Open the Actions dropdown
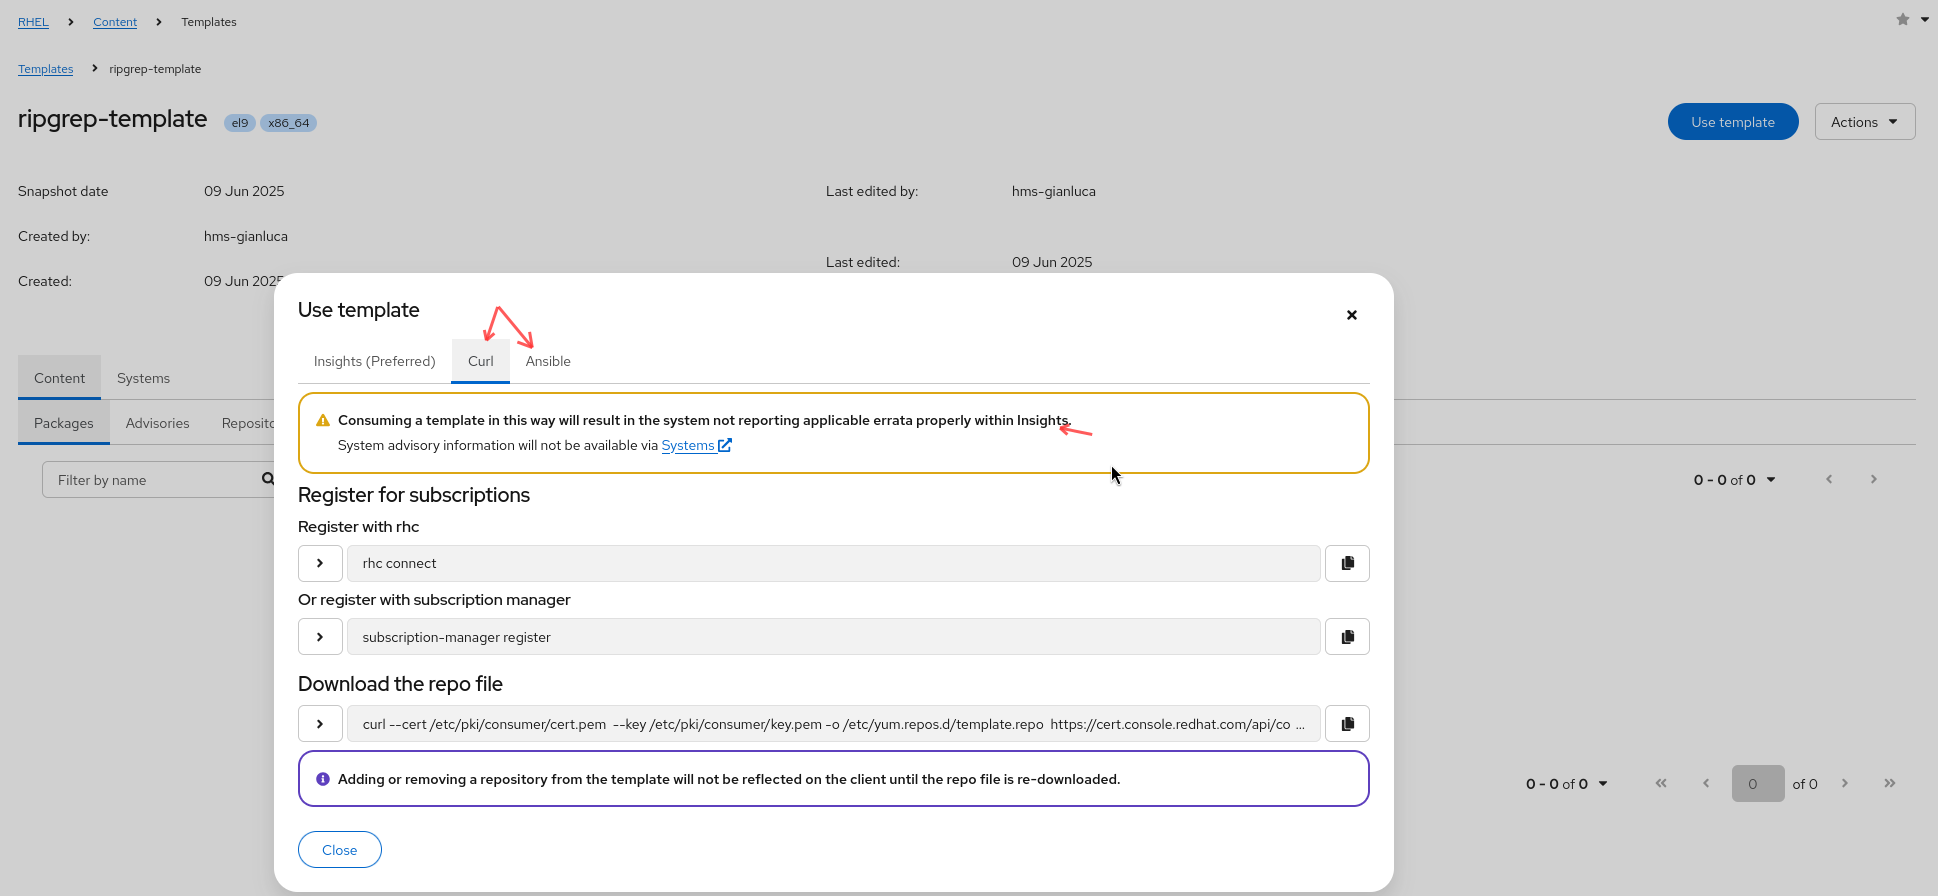Viewport: 1938px width, 896px height. [1864, 122]
